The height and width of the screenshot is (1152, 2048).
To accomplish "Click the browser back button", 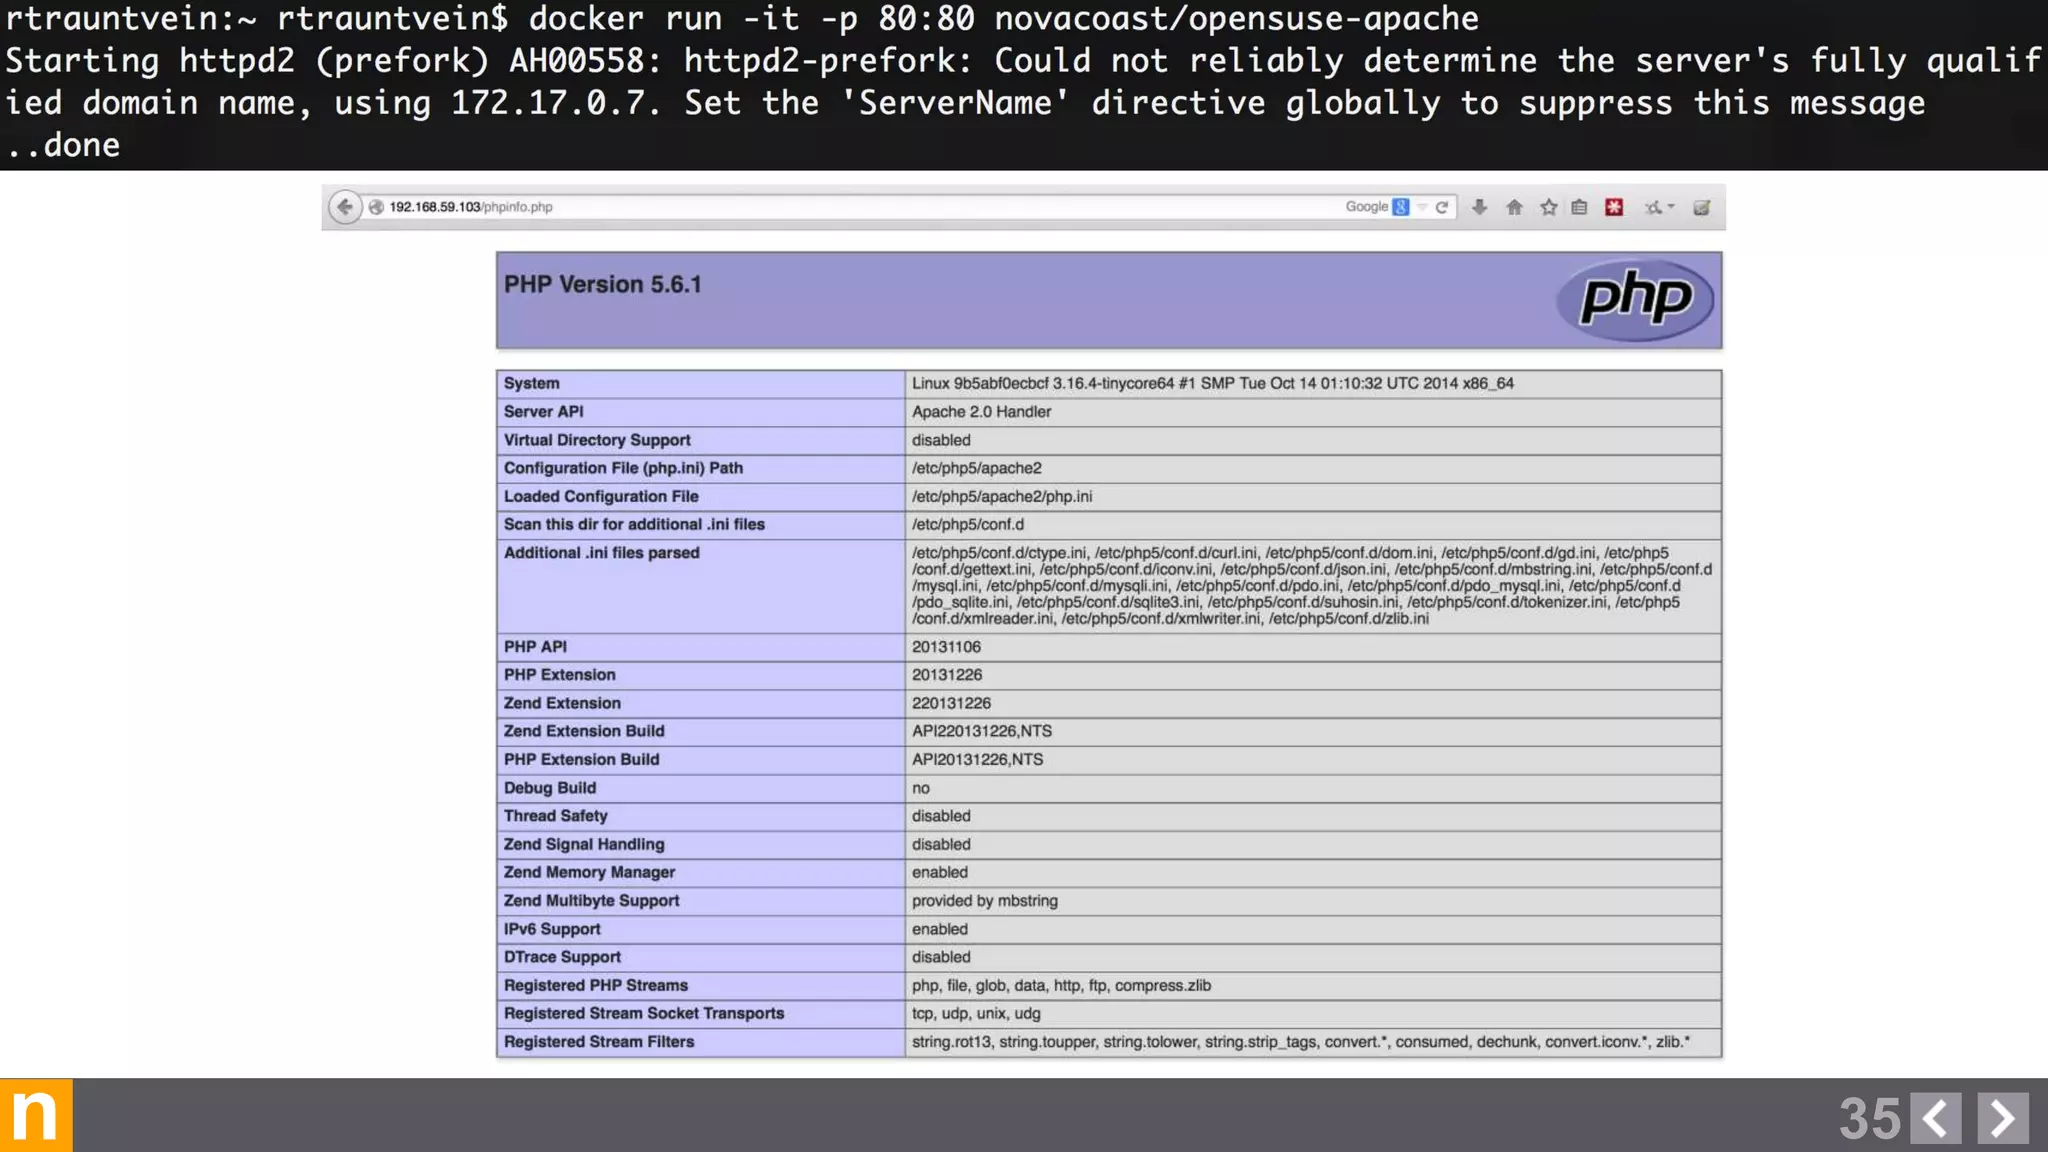I will (344, 207).
